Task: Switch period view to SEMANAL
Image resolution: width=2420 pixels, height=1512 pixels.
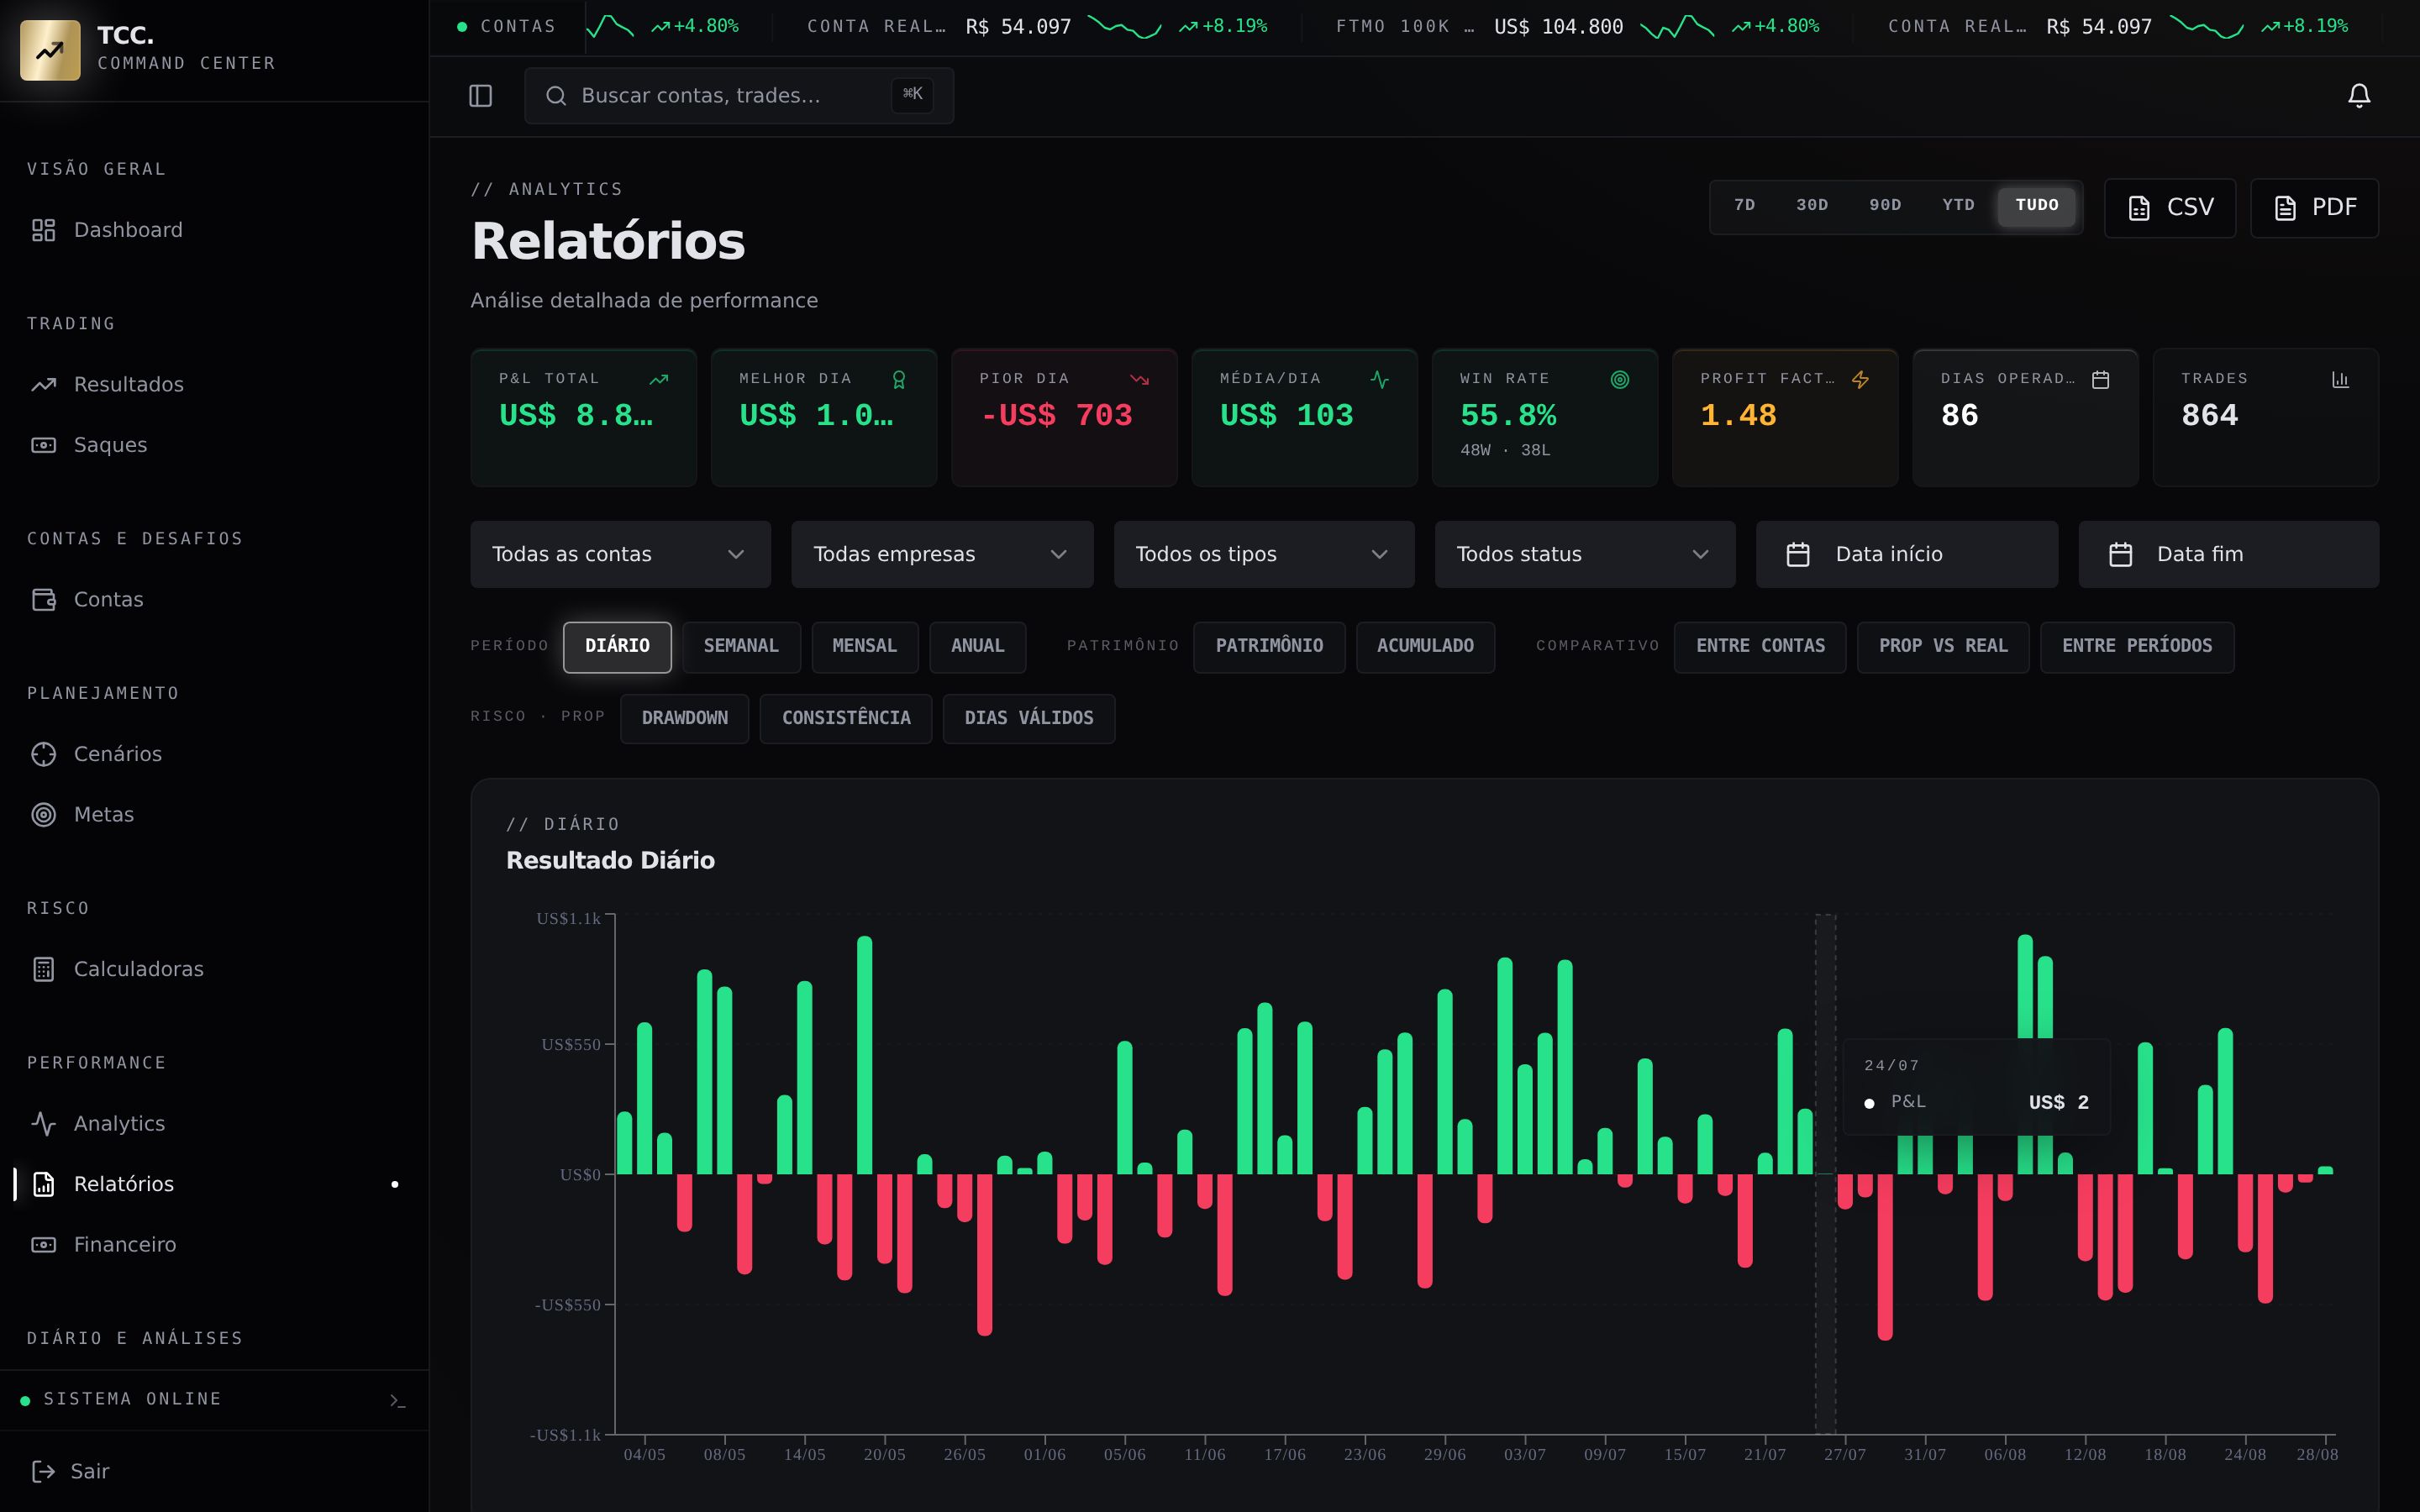Action: click(x=741, y=646)
